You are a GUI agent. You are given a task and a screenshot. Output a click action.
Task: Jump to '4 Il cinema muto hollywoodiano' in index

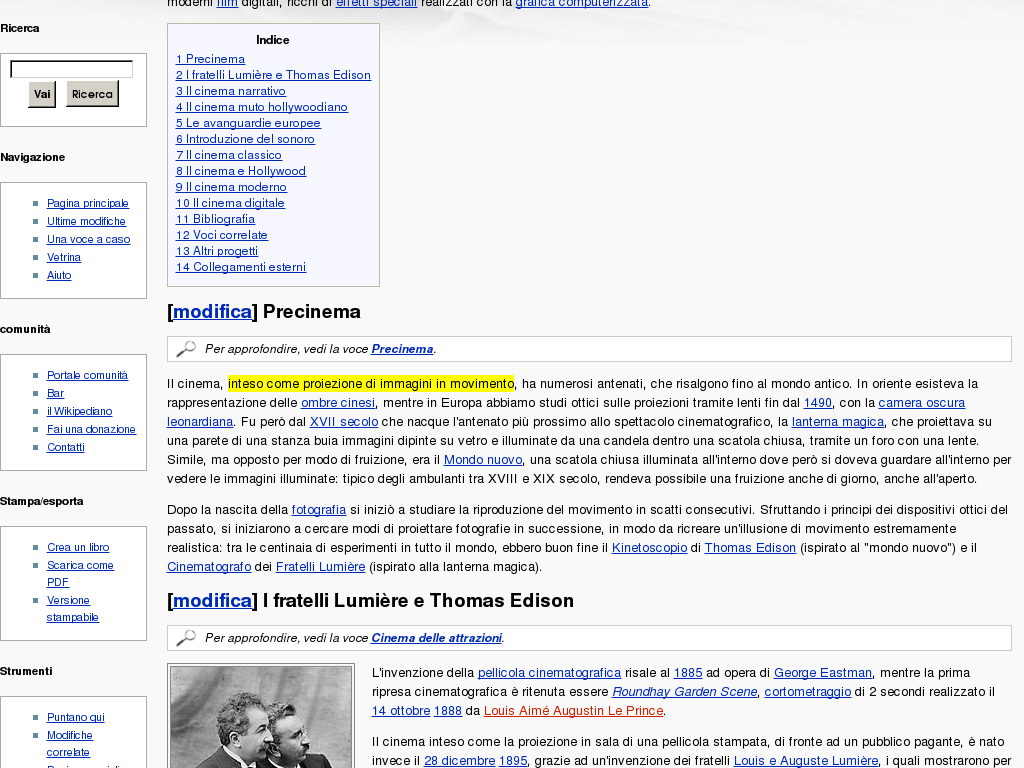pyautogui.click(x=262, y=107)
